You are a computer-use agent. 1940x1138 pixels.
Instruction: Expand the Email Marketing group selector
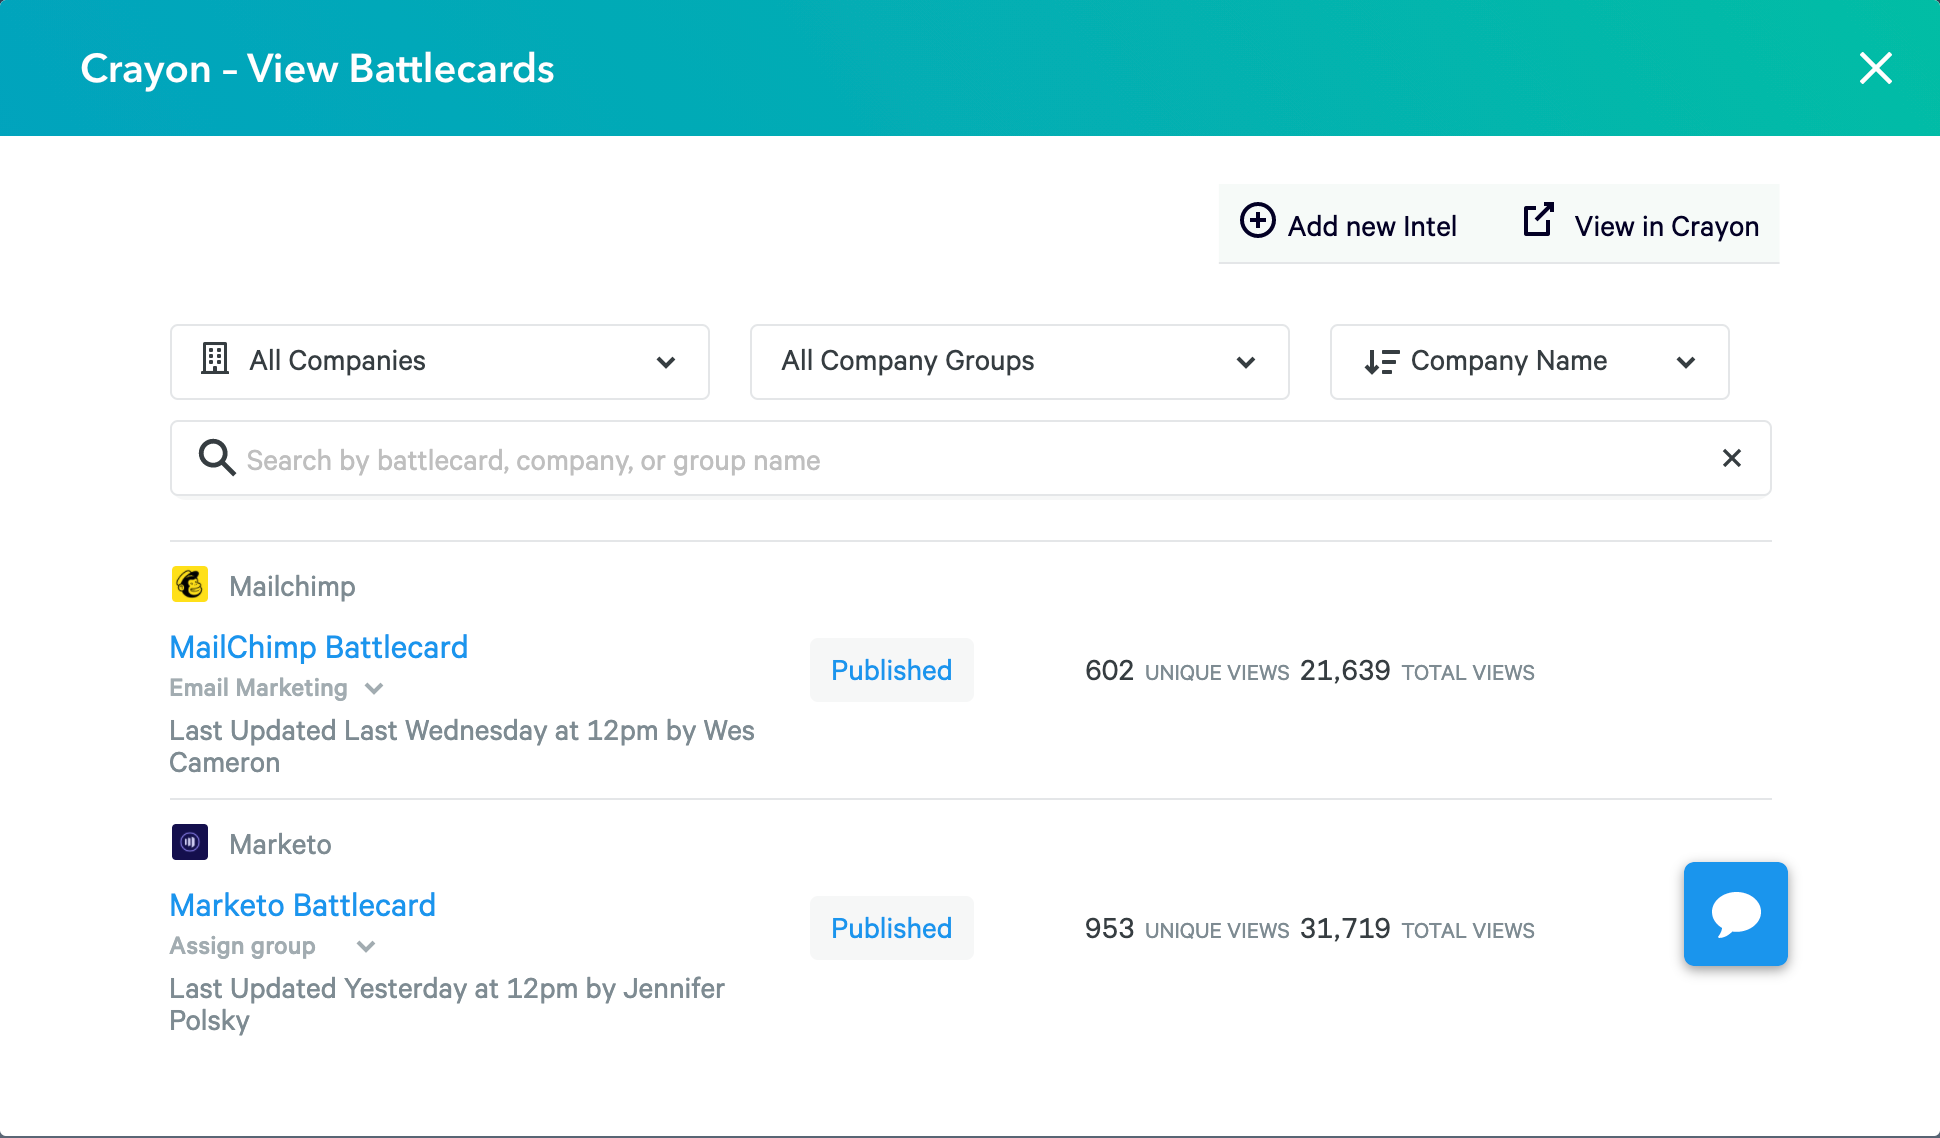[374, 688]
